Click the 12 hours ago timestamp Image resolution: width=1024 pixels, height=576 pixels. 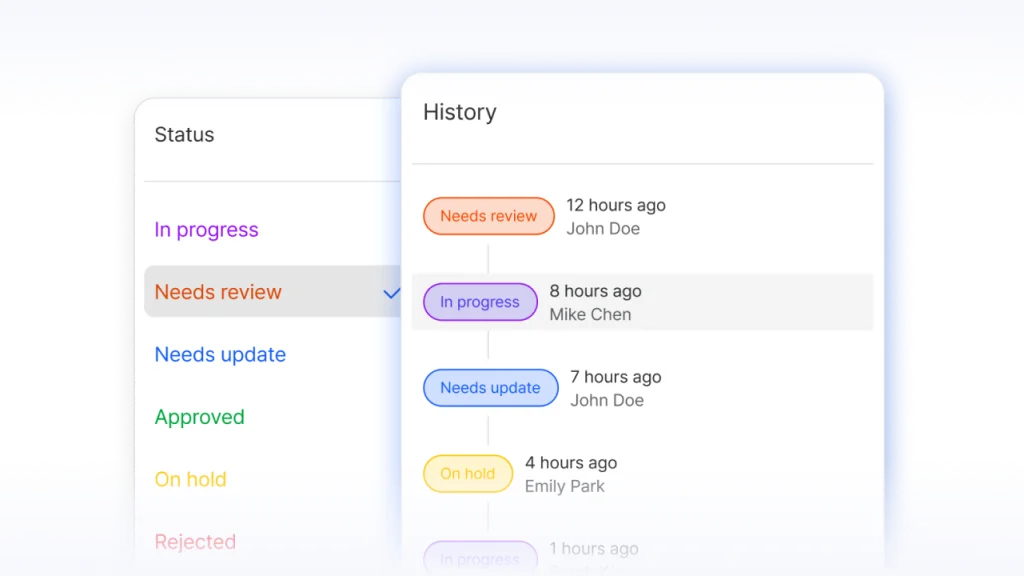pyautogui.click(x=615, y=205)
